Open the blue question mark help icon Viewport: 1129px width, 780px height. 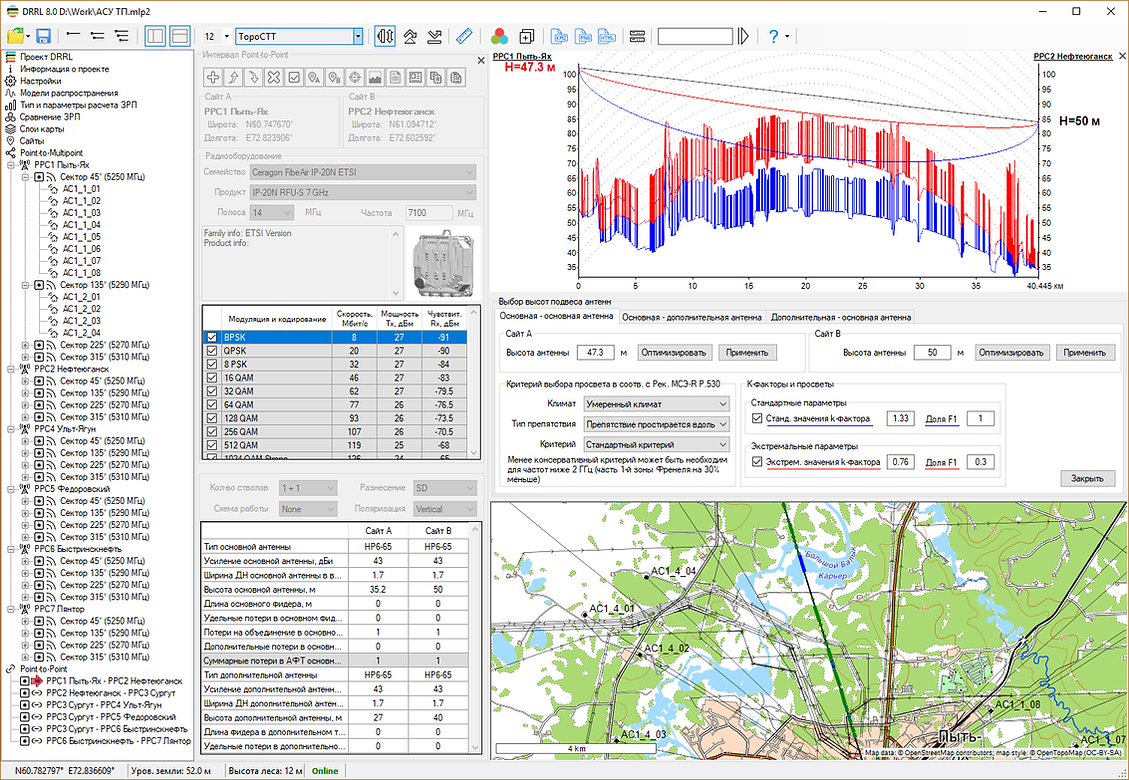coord(773,36)
